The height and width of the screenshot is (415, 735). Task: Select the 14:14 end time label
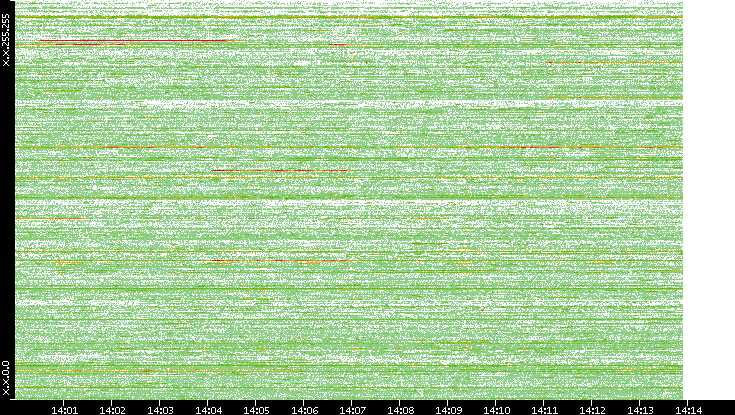coord(688,410)
